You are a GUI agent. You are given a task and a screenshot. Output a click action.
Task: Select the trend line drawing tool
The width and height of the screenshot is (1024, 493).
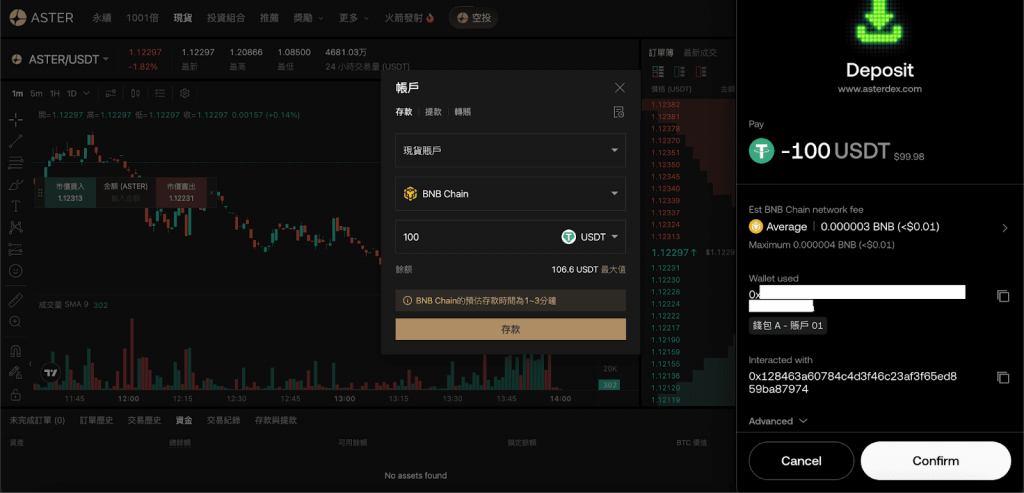[x=16, y=140]
